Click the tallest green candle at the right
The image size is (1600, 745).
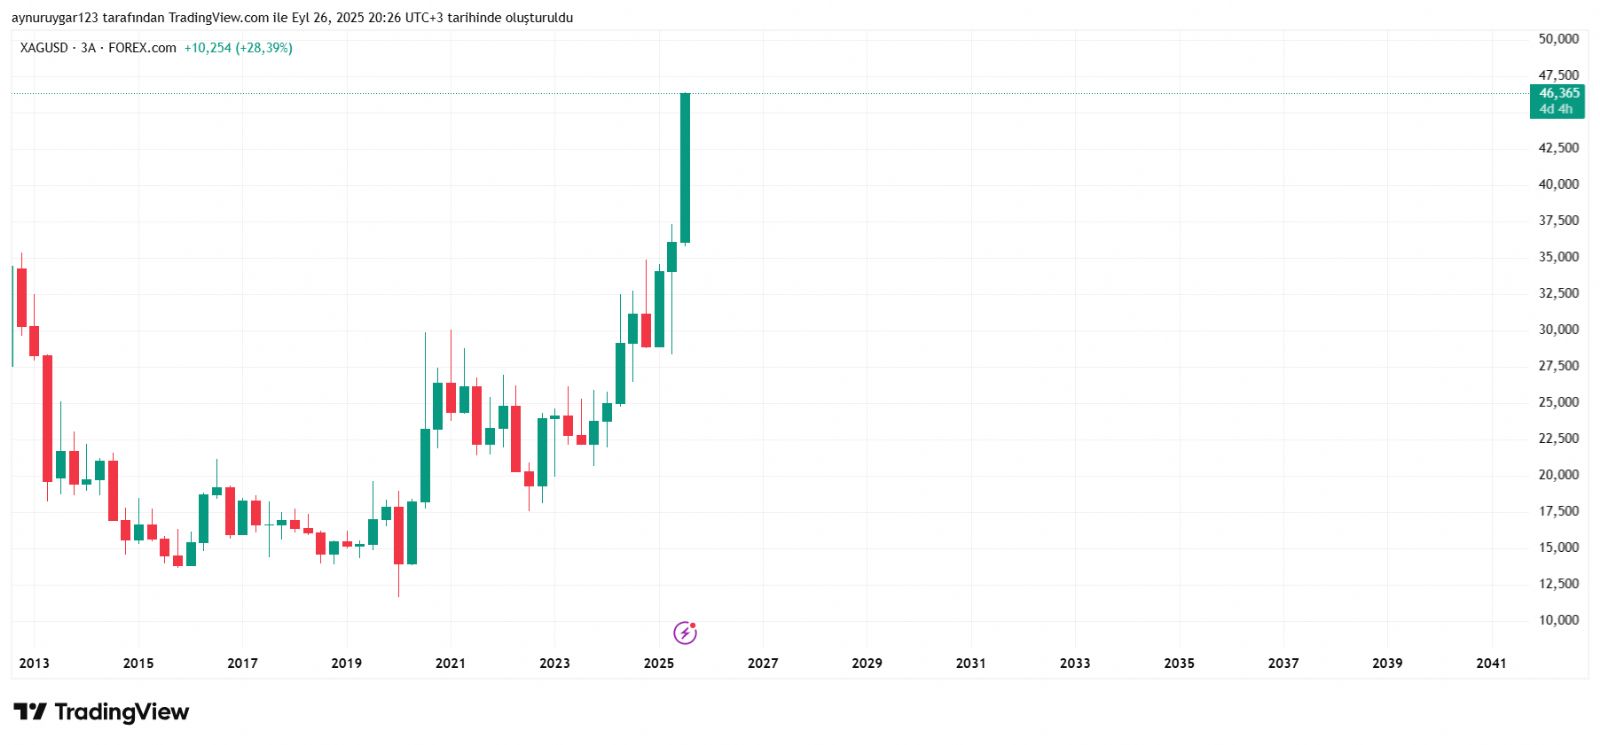tap(685, 167)
